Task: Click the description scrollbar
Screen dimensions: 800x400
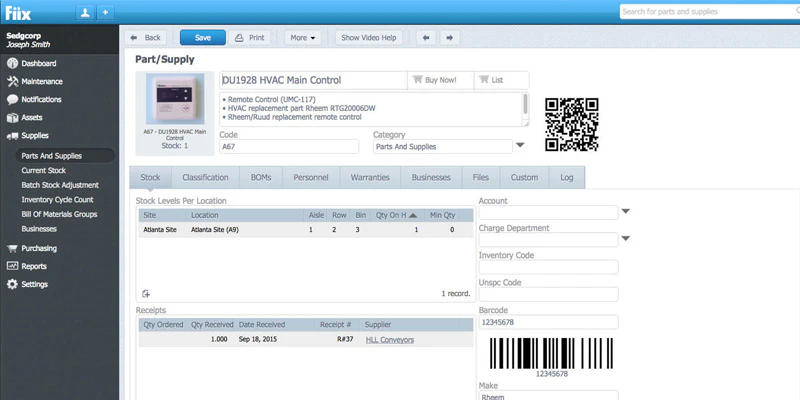Action: coord(526,104)
